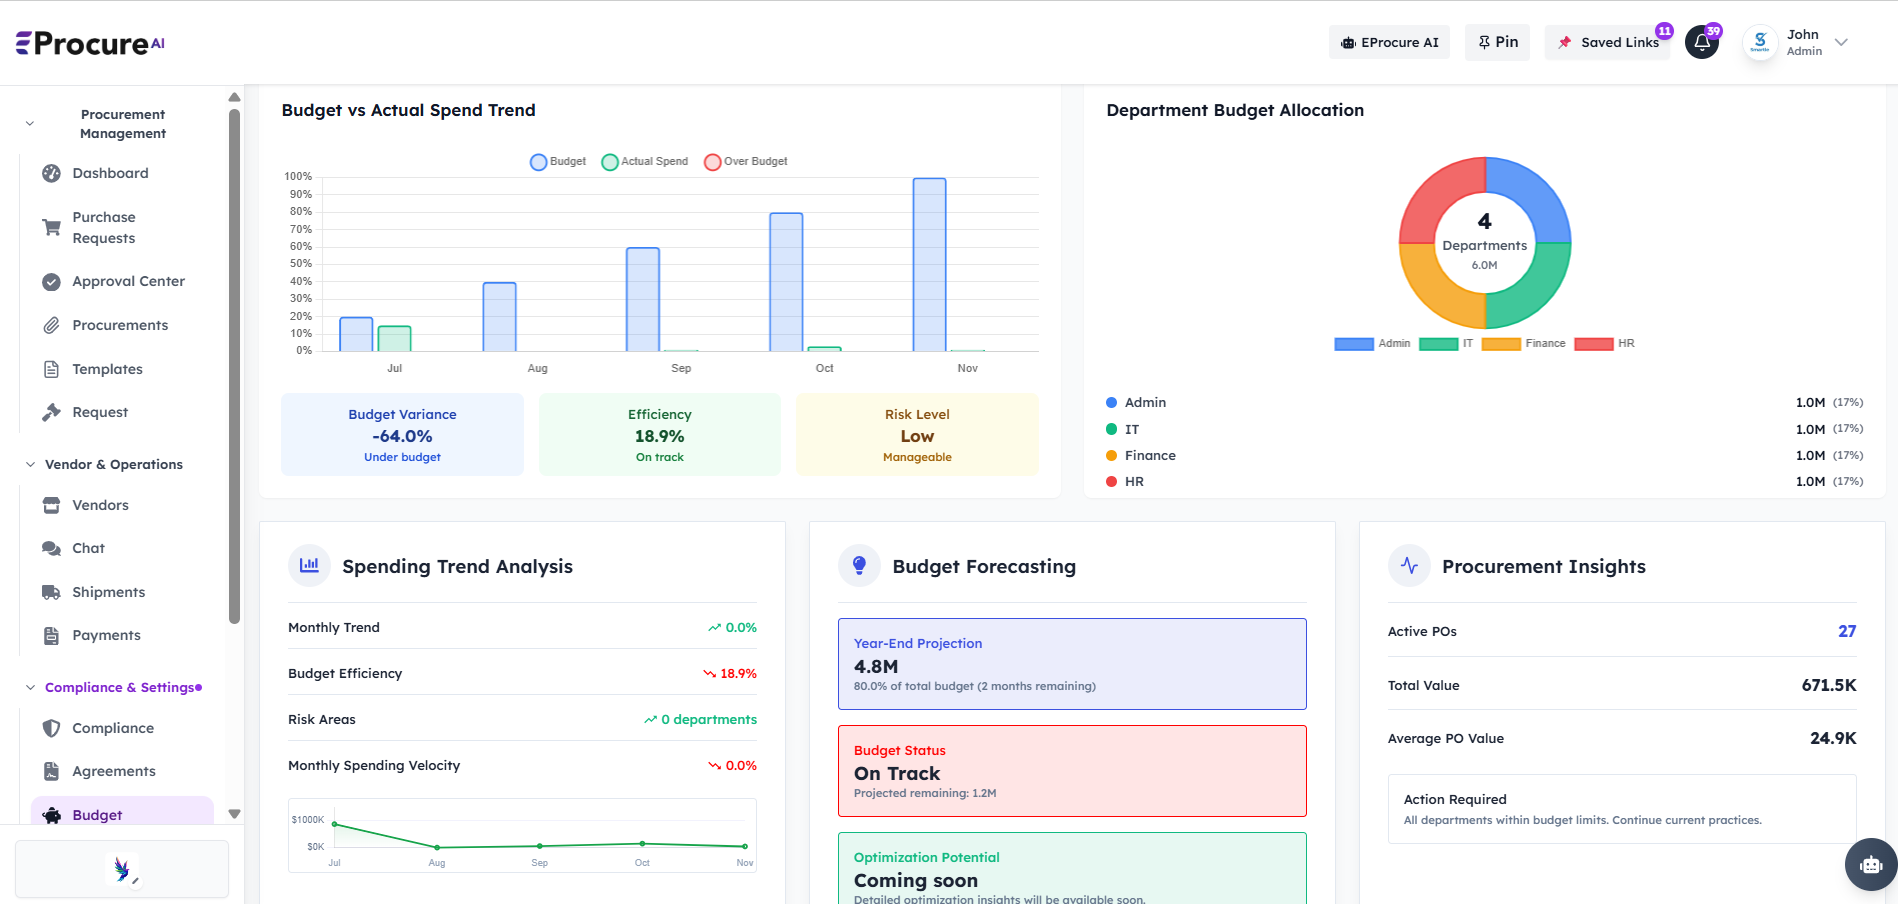Click the Chat bubbles icon
The image size is (1898, 904).
click(51, 548)
